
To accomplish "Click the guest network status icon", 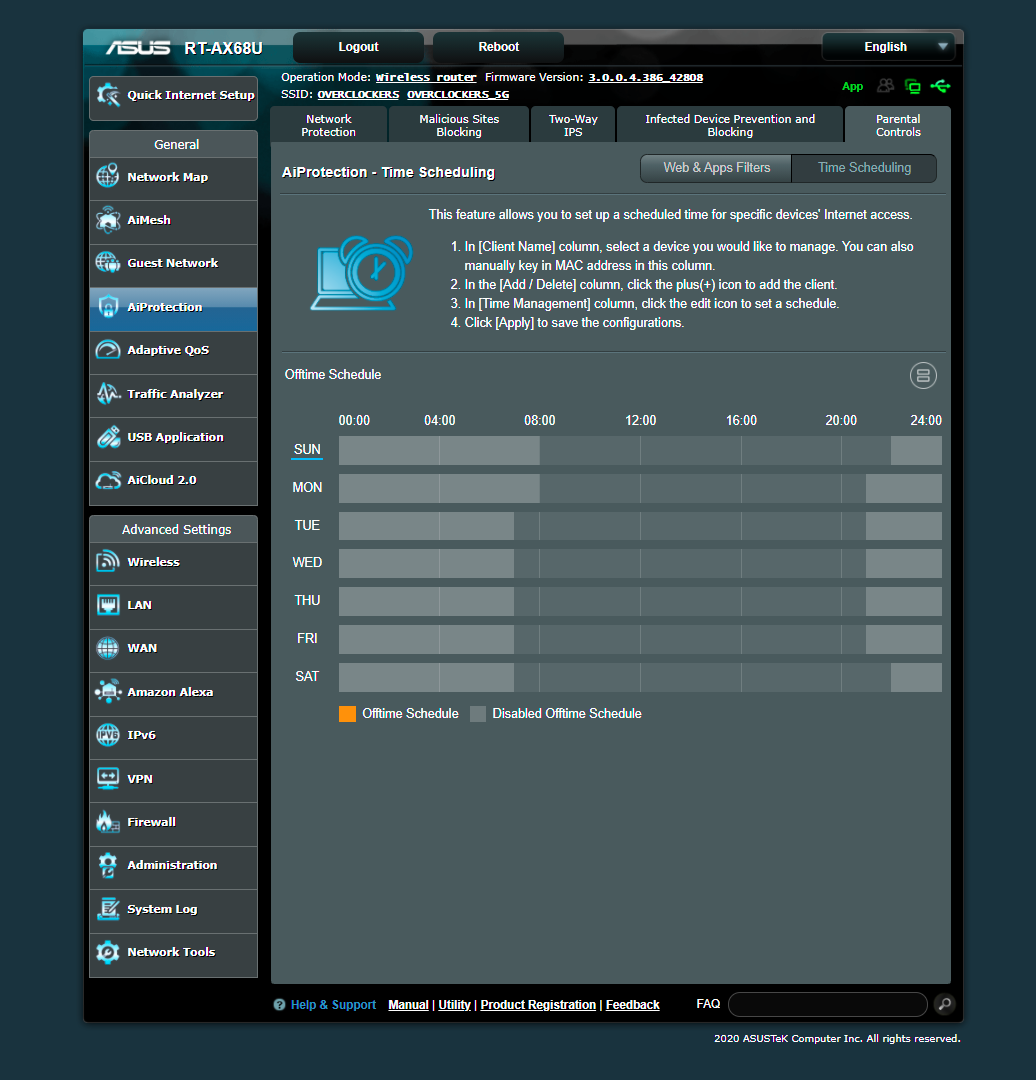I will (x=886, y=86).
